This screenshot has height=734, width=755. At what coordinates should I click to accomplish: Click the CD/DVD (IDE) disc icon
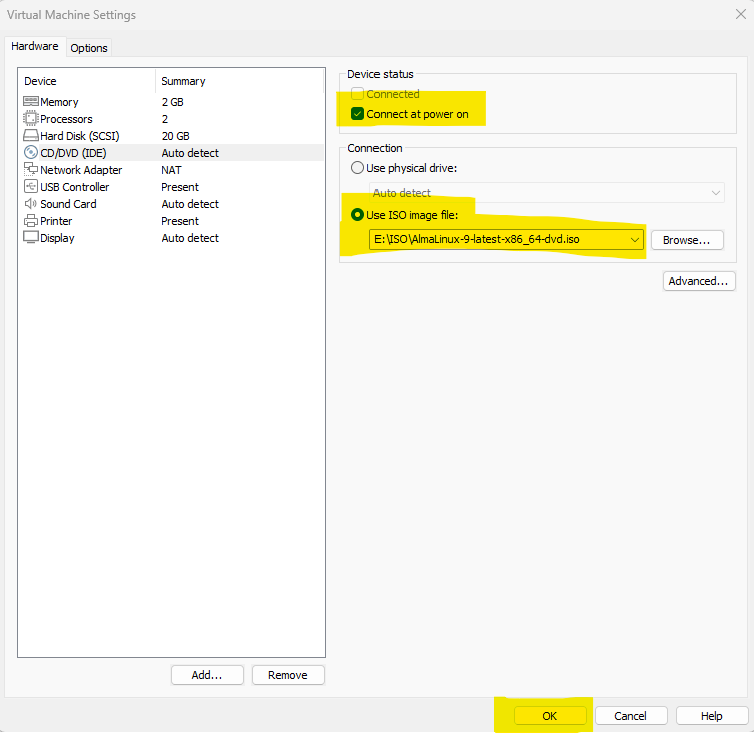point(31,153)
